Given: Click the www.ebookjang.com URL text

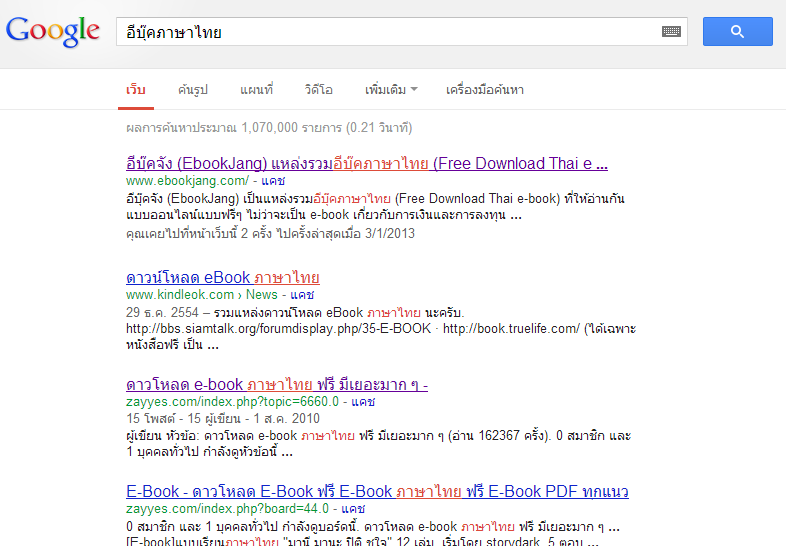Looking at the screenshot, I should [187, 180].
